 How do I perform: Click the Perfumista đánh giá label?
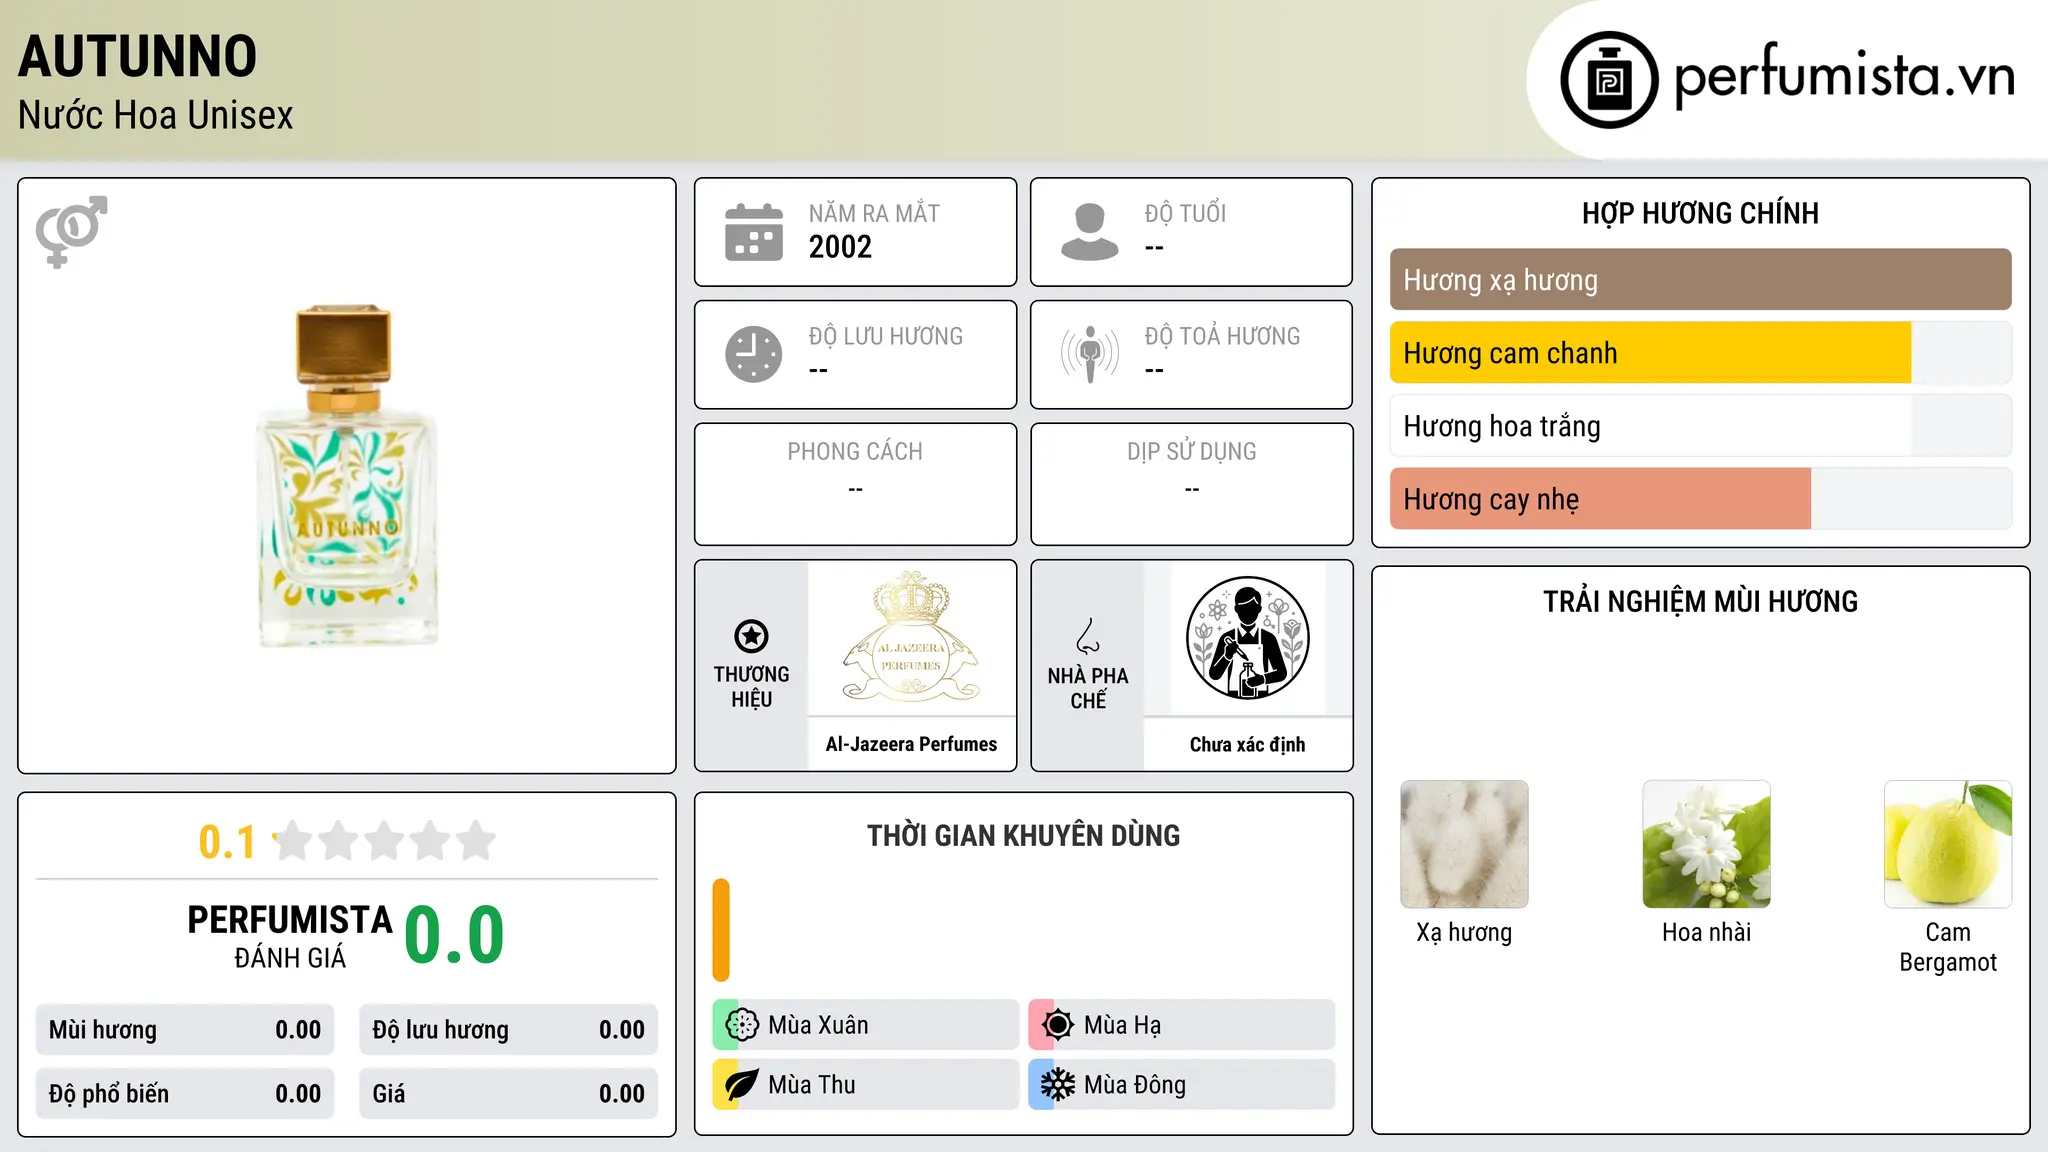tap(290, 936)
